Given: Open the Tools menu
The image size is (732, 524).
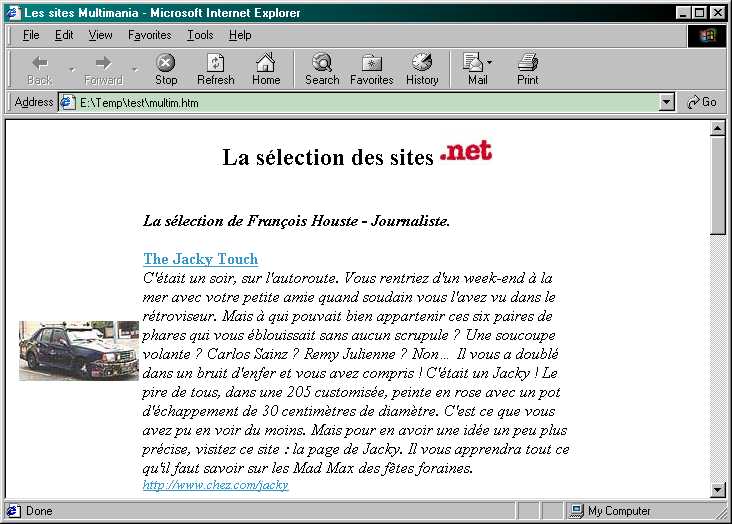Looking at the screenshot, I should [x=200, y=35].
